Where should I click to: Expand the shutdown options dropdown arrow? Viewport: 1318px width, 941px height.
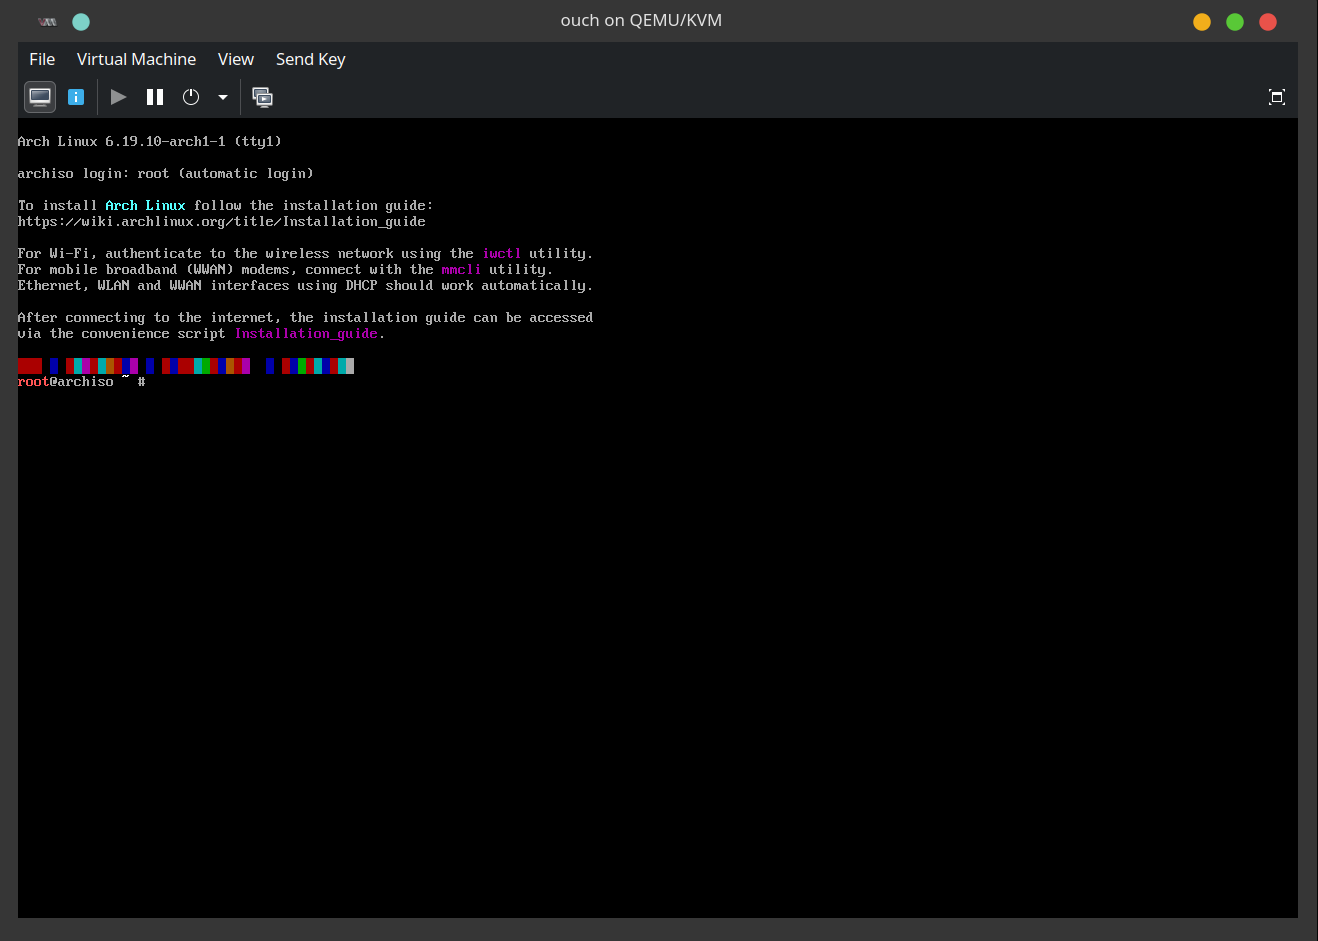pos(223,97)
